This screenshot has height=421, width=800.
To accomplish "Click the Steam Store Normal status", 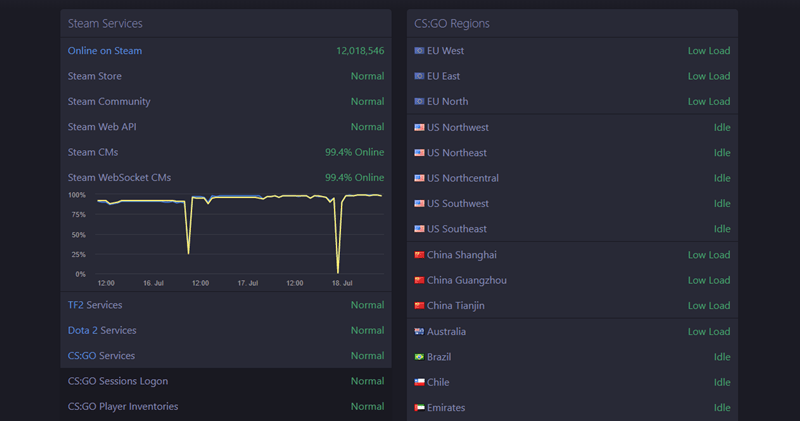I will [367, 76].
